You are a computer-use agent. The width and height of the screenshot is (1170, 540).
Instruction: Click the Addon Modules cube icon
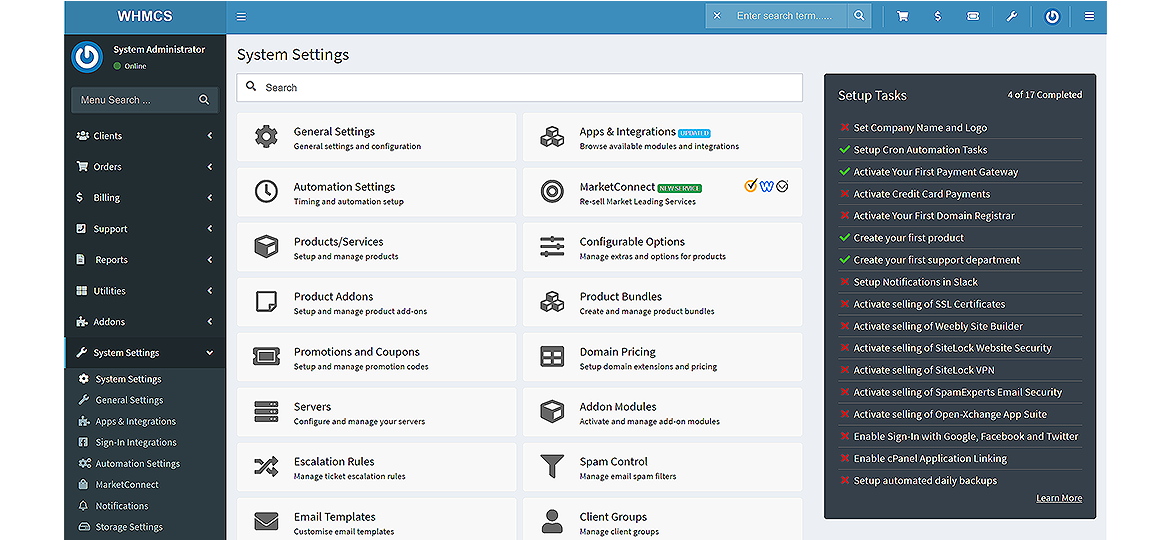tap(552, 412)
